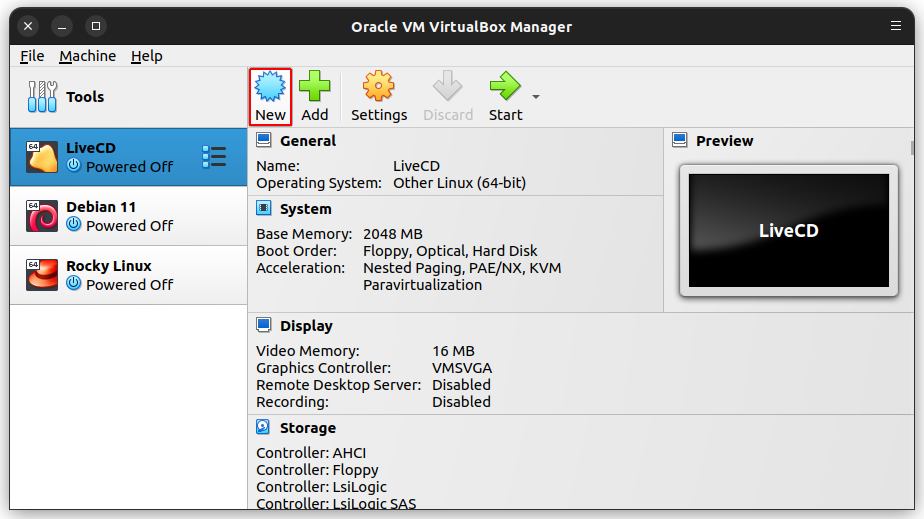924x519 pixels.
Task: Click the System section heading
Action: point(305,209)
